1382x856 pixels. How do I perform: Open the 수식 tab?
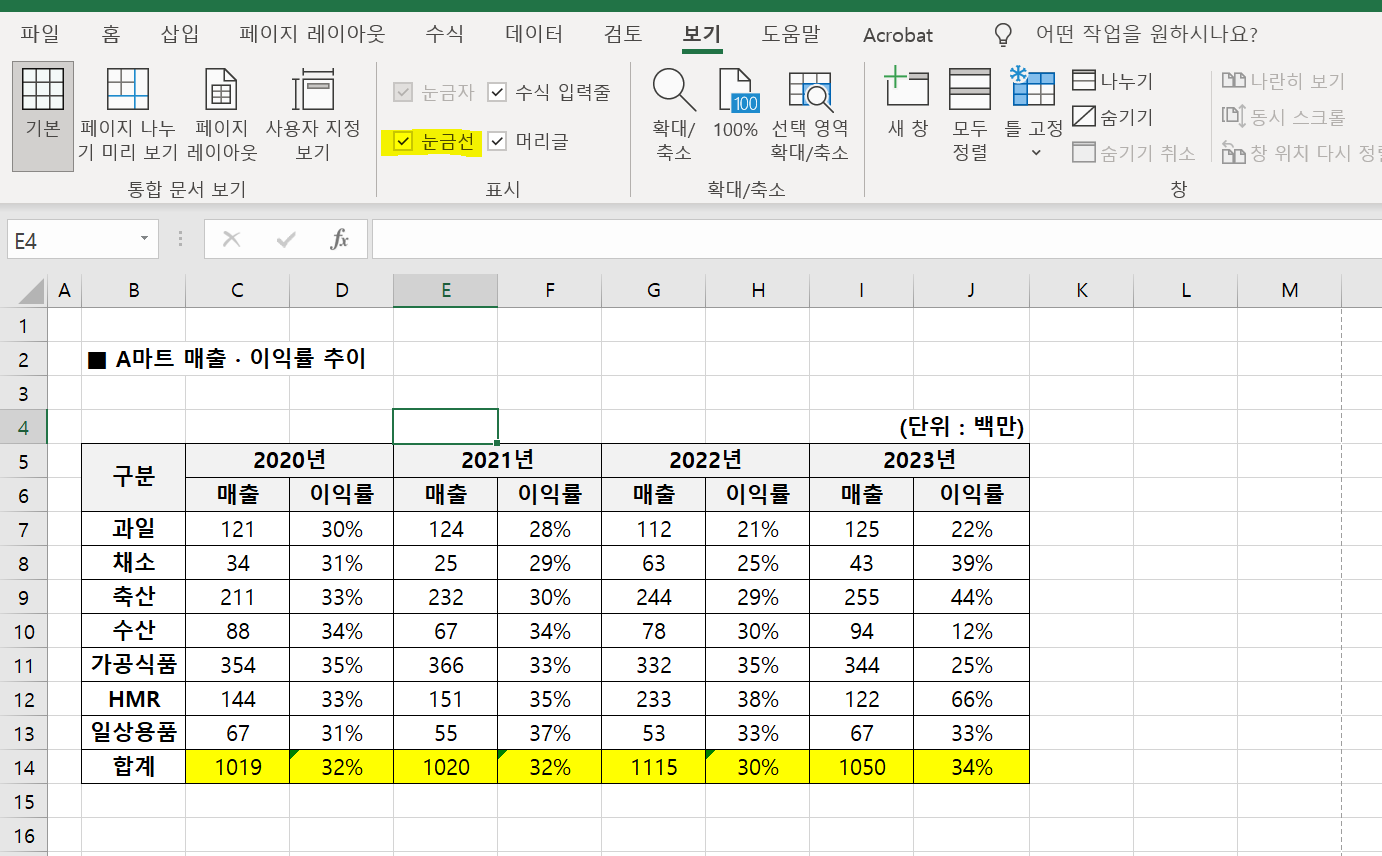[x=444, y=34]
